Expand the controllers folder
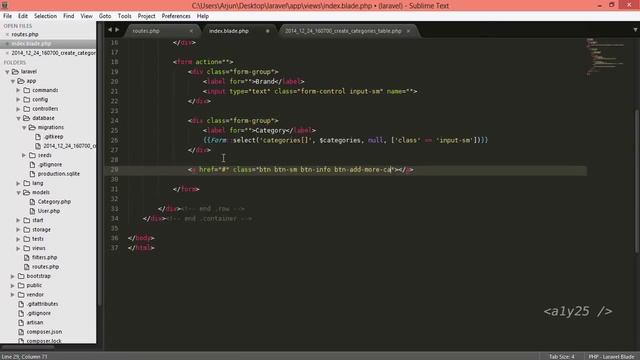 pos(18,109)
